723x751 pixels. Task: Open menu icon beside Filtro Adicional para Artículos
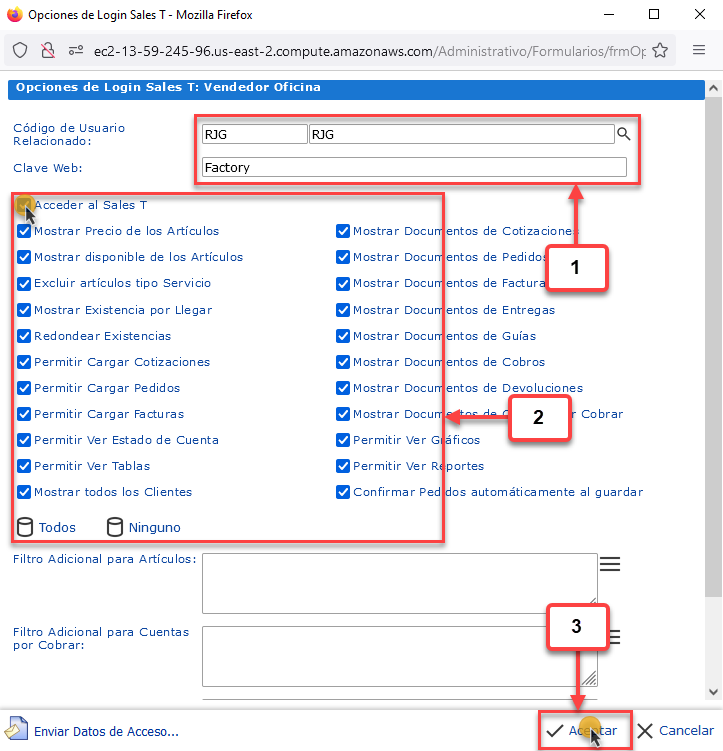click(609, 565)
